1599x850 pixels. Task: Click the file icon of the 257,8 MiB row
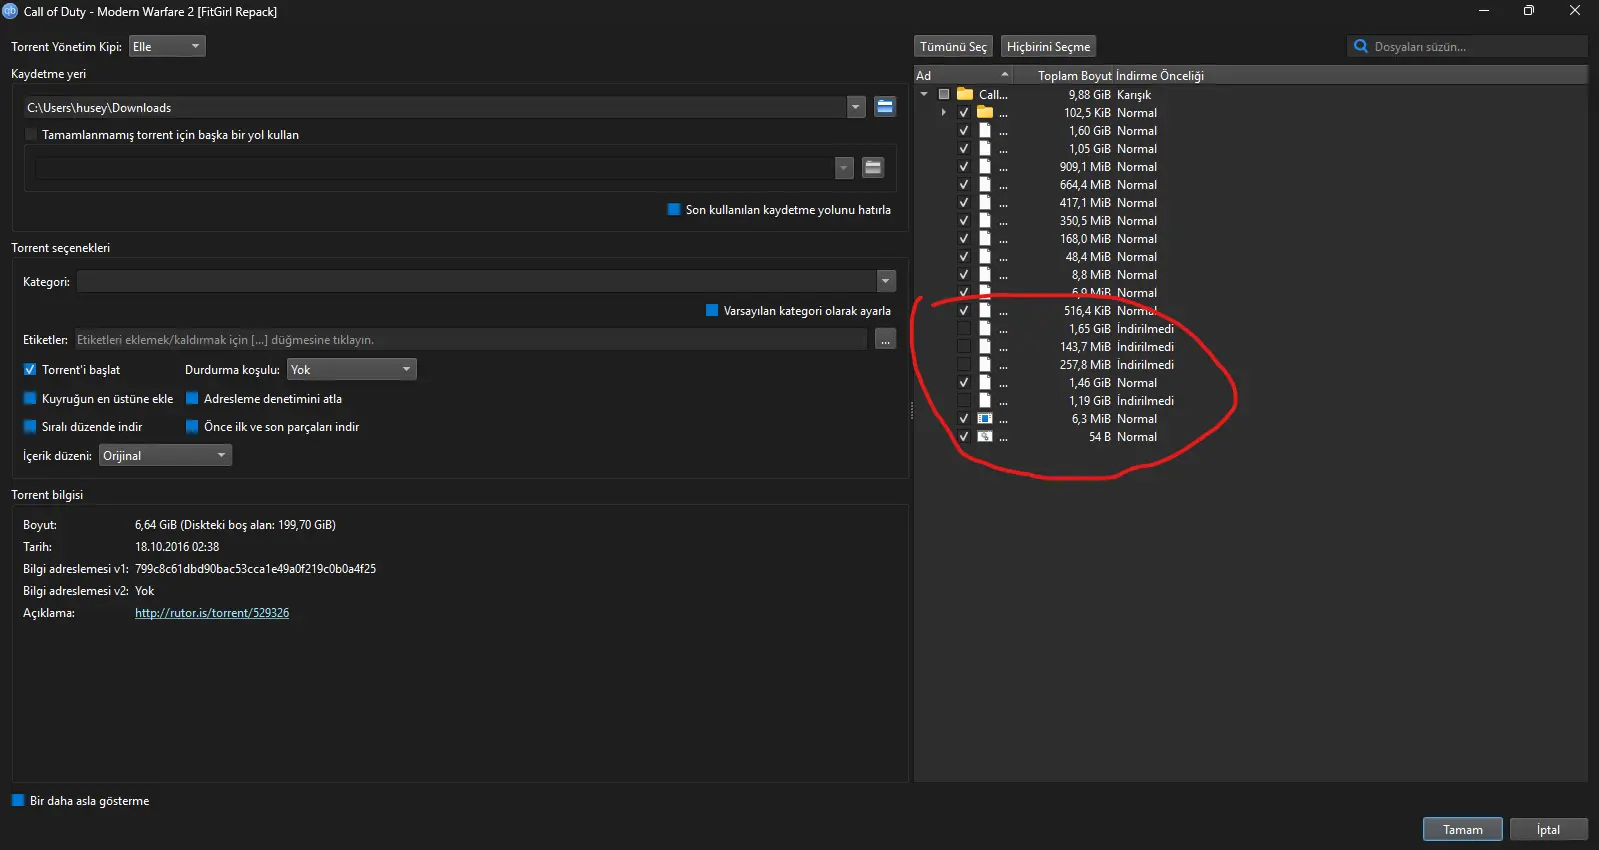click(985, 364)
